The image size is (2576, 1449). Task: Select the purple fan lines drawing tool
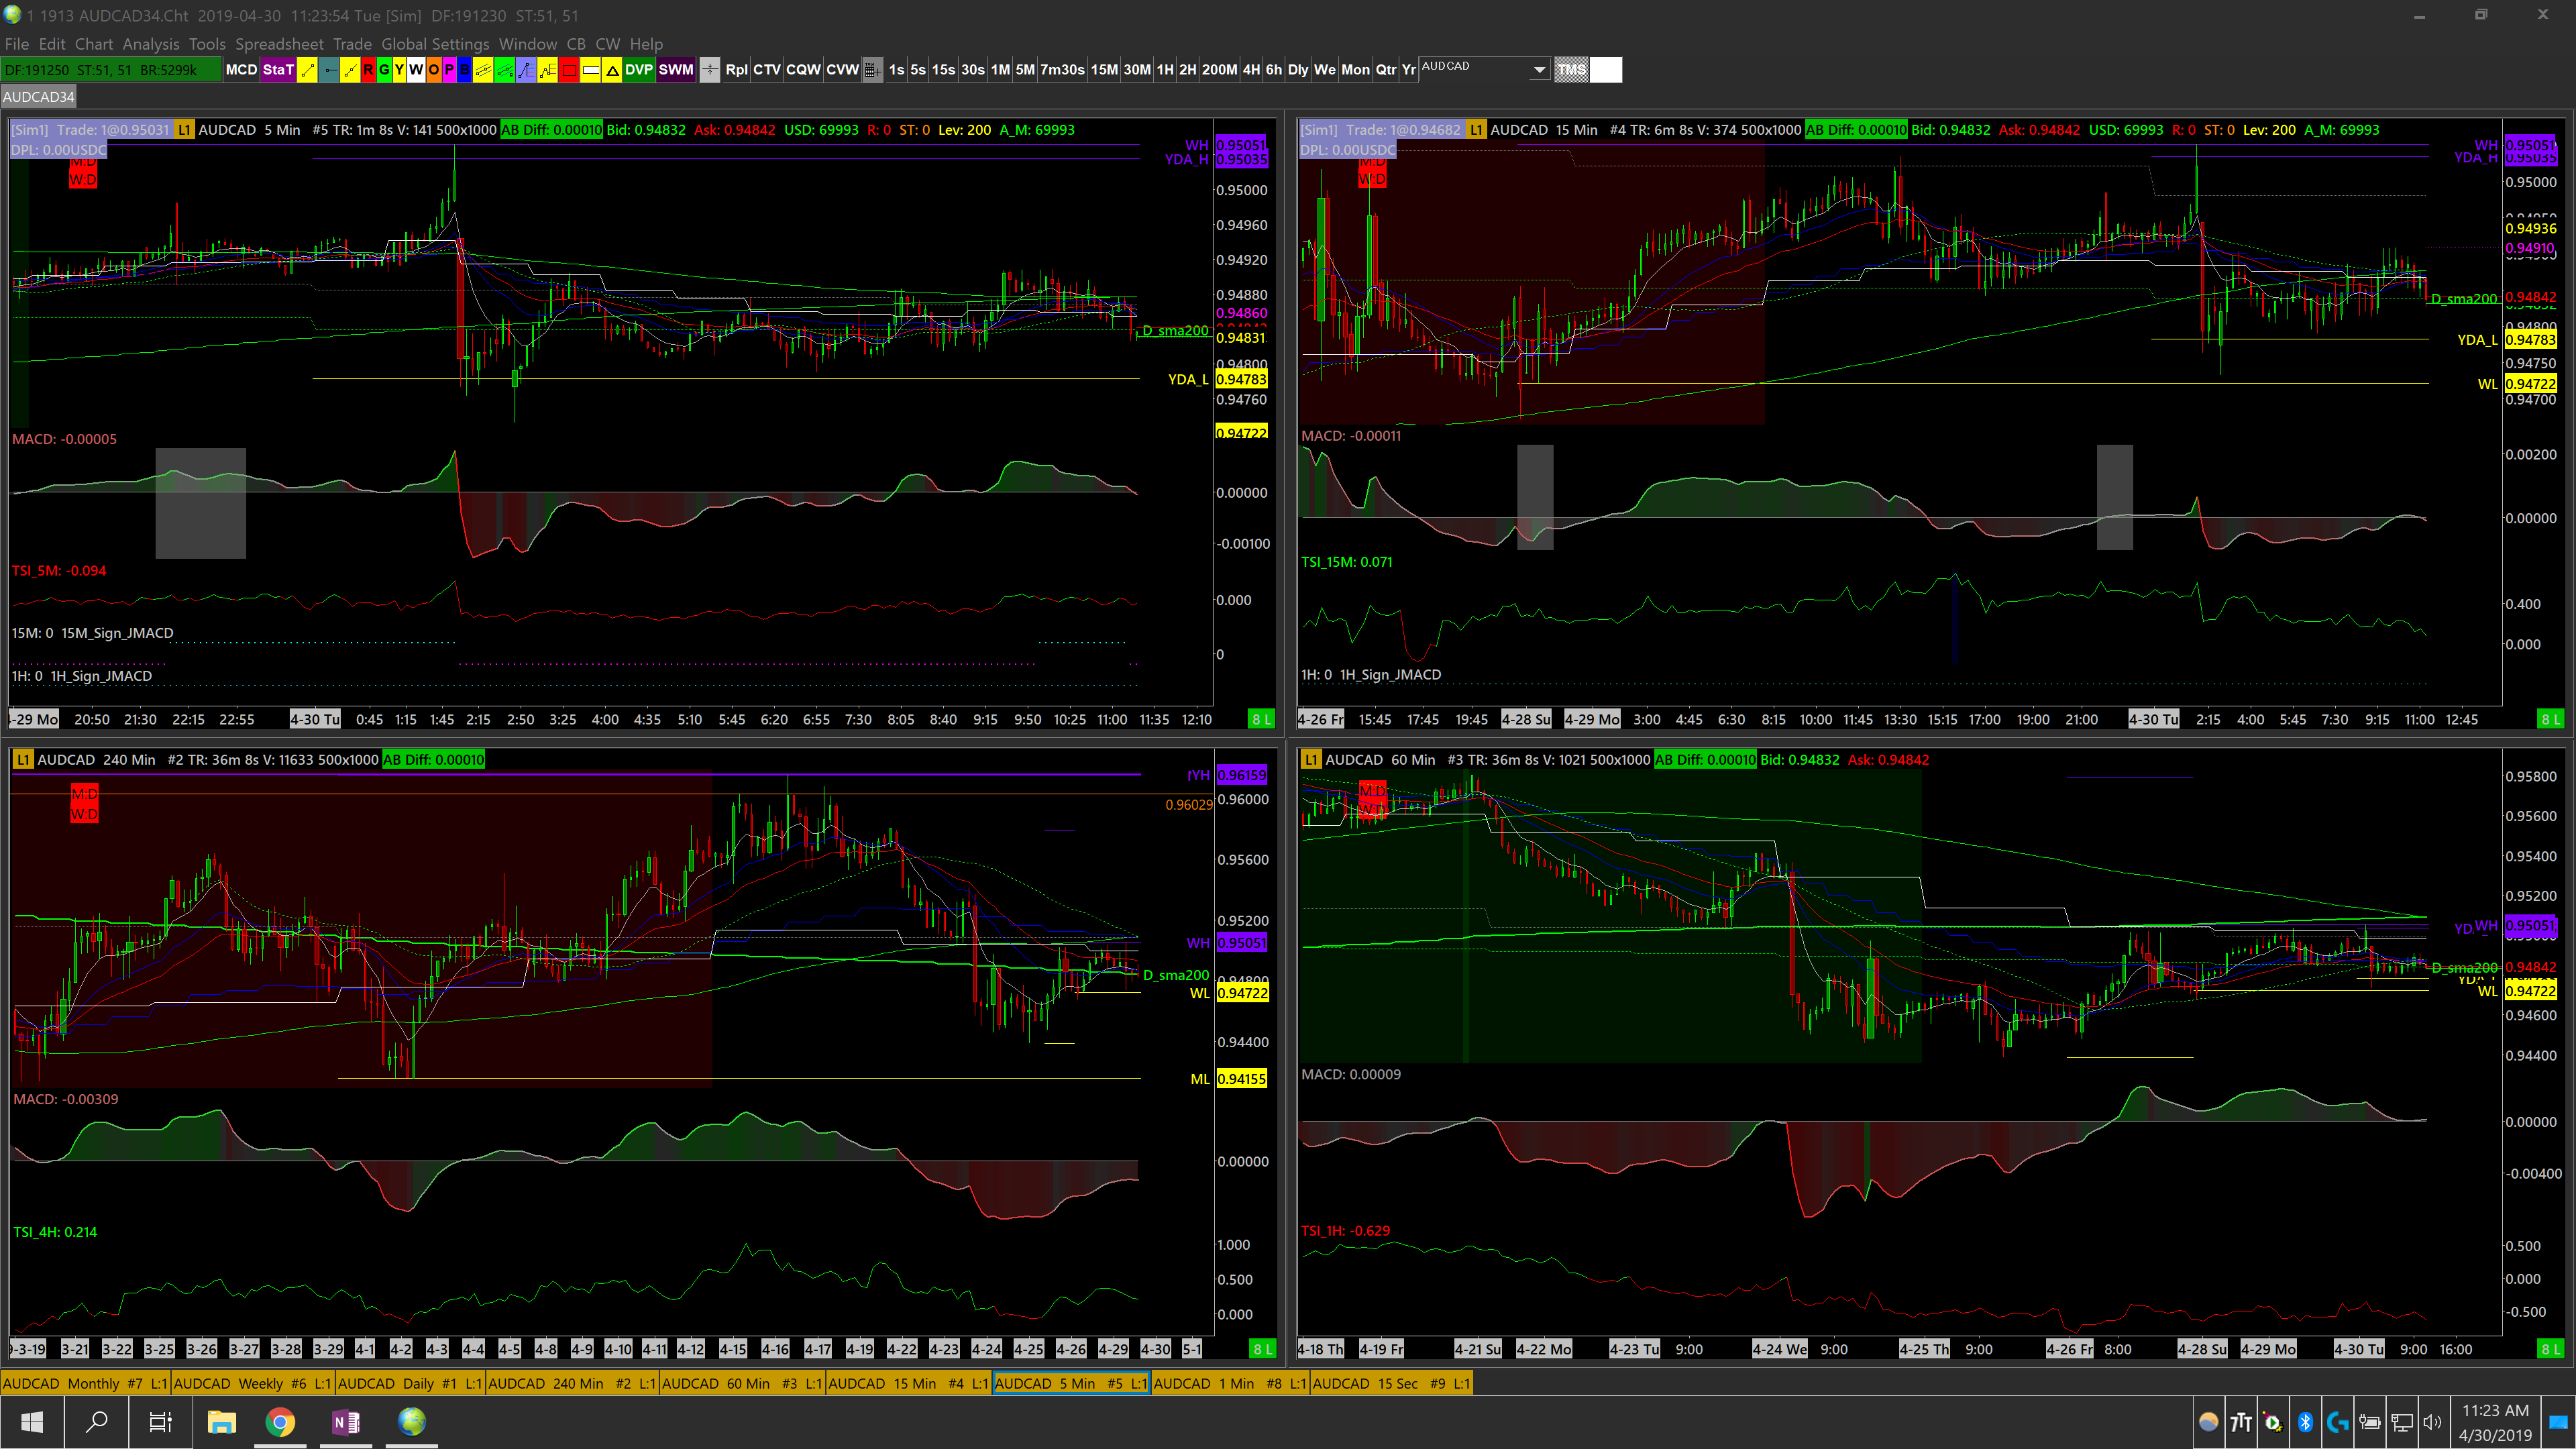coord(526,70)
